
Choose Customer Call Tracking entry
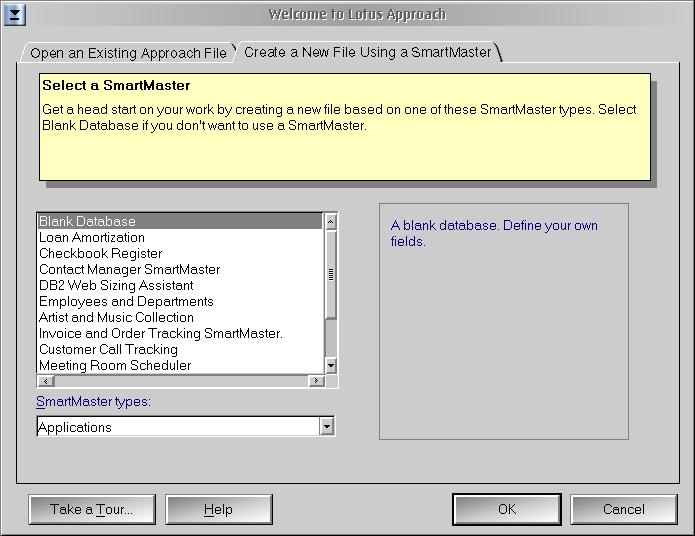point(180,349)
